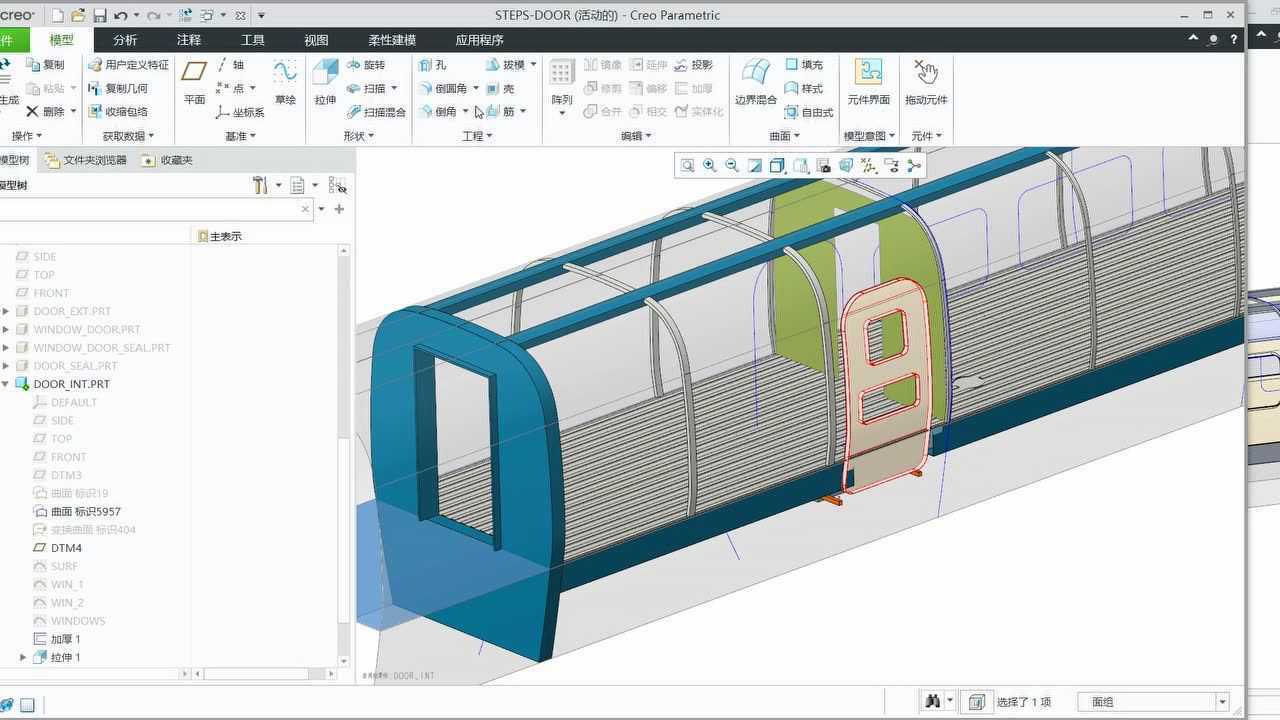Open the 草绘 (Sketch) tool
This screenshot has width=1280, height=720.
285,82
